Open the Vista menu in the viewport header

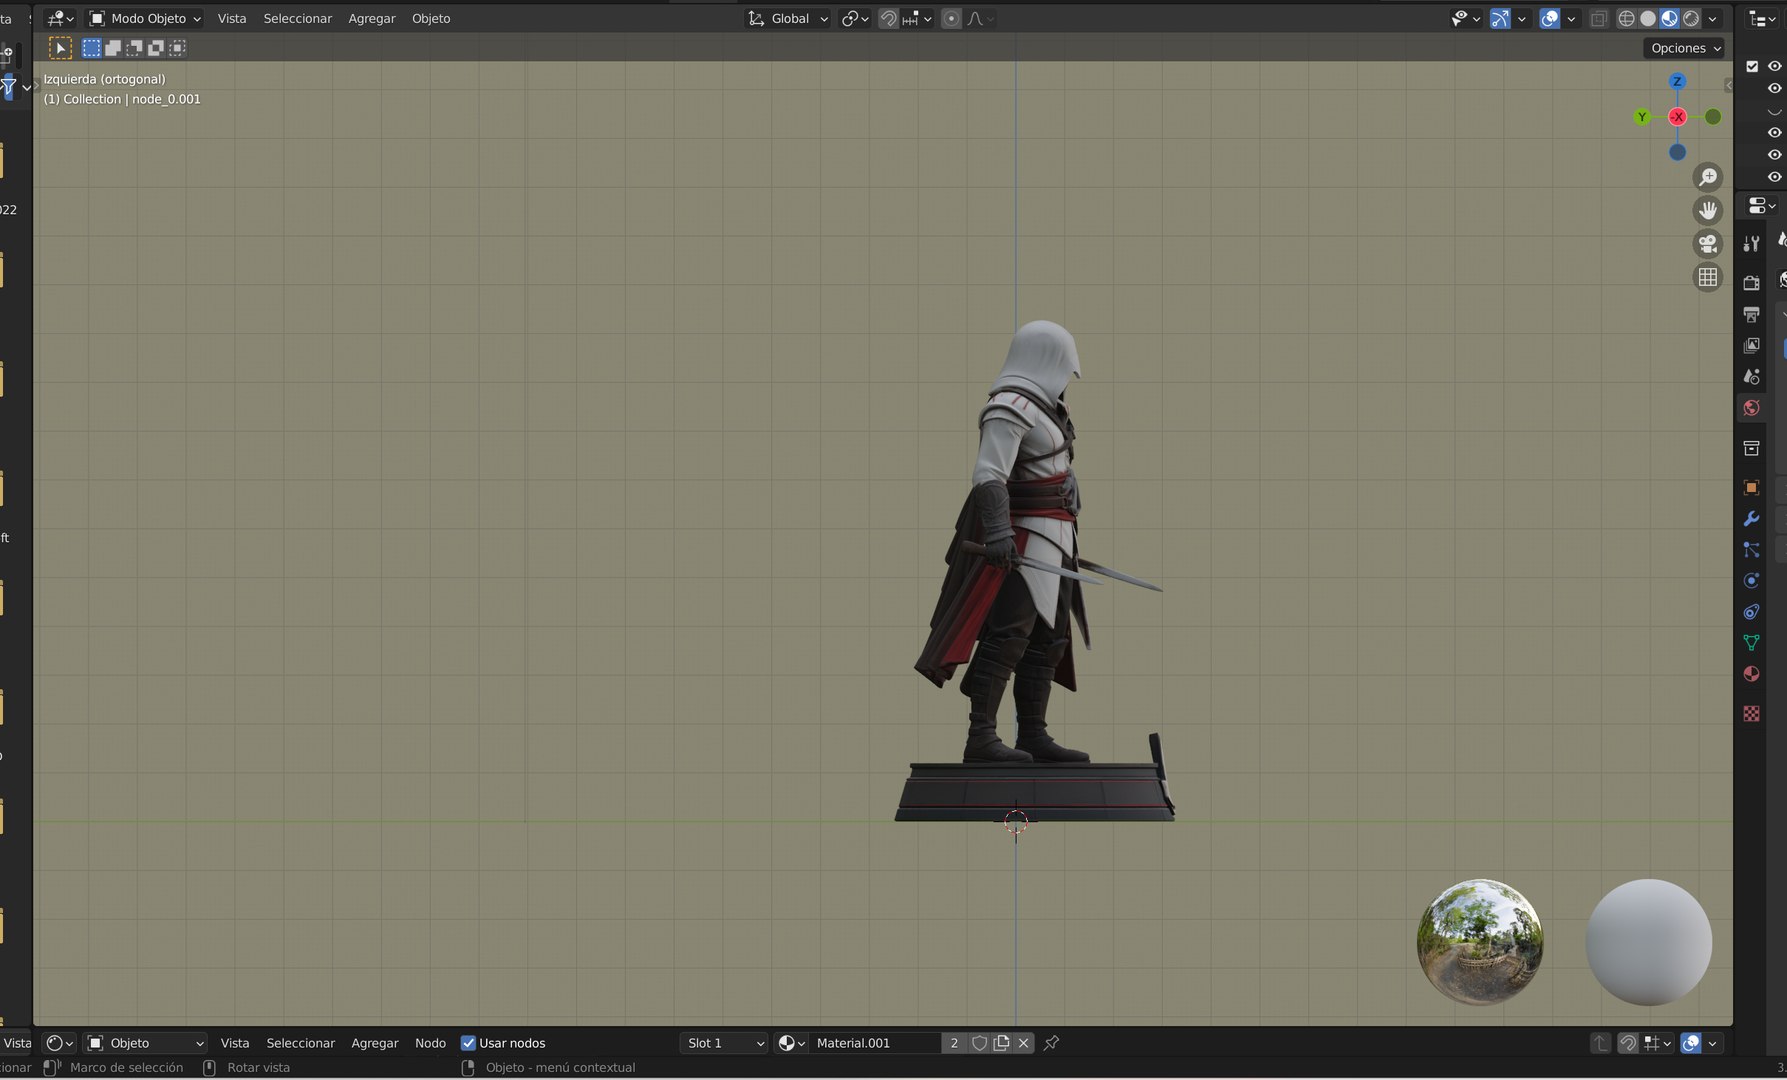tap(232, 19)
